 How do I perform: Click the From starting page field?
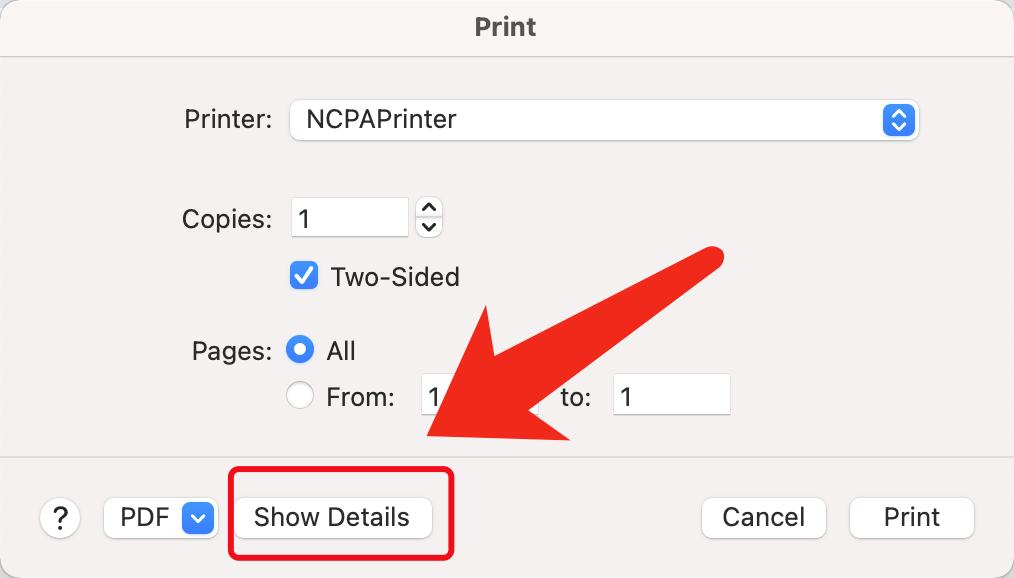435,396
